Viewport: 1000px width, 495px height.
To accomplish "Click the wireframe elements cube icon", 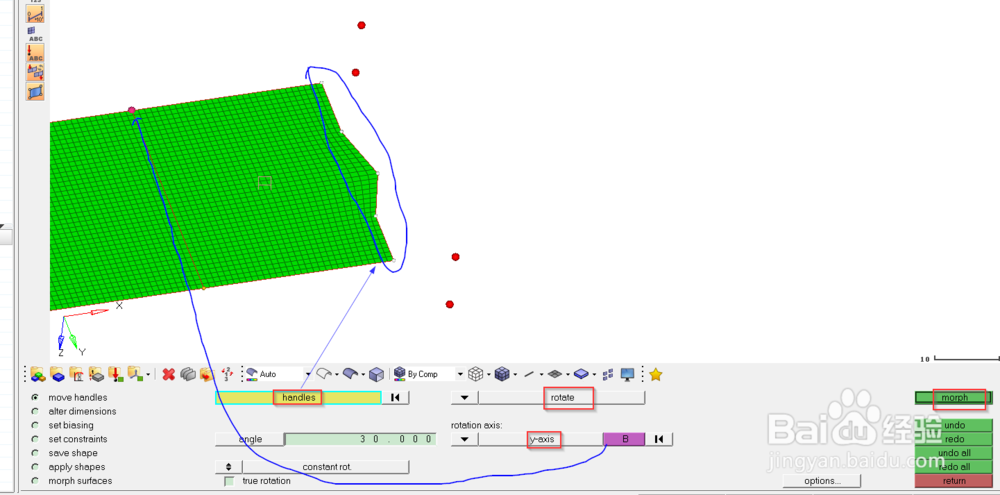I will coord(474,374).
